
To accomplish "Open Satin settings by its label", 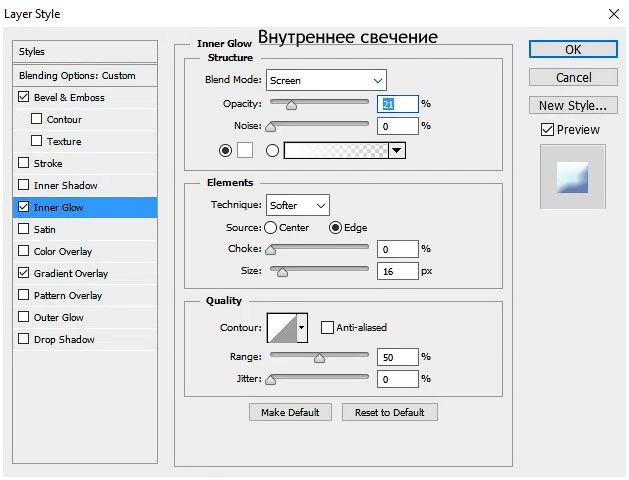I will [x=45, y=229].
